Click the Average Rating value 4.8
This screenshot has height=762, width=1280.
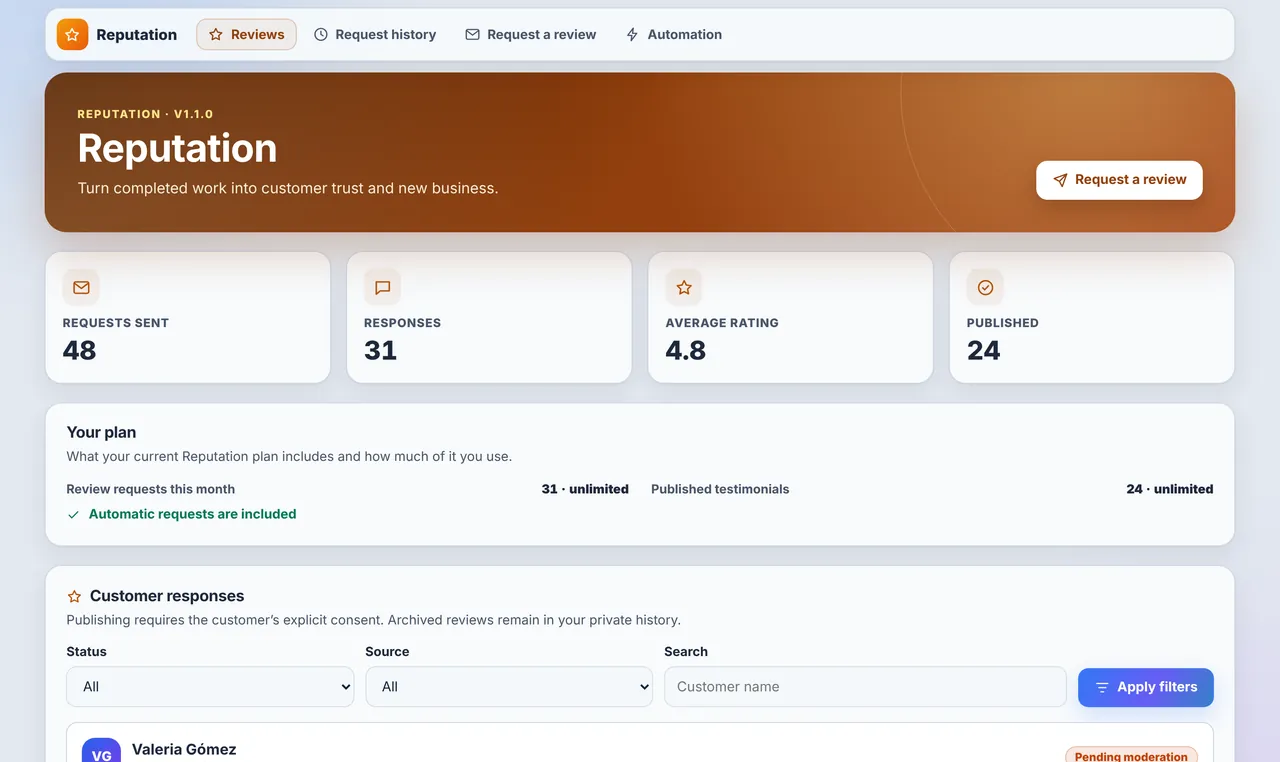tap(686, 350)
